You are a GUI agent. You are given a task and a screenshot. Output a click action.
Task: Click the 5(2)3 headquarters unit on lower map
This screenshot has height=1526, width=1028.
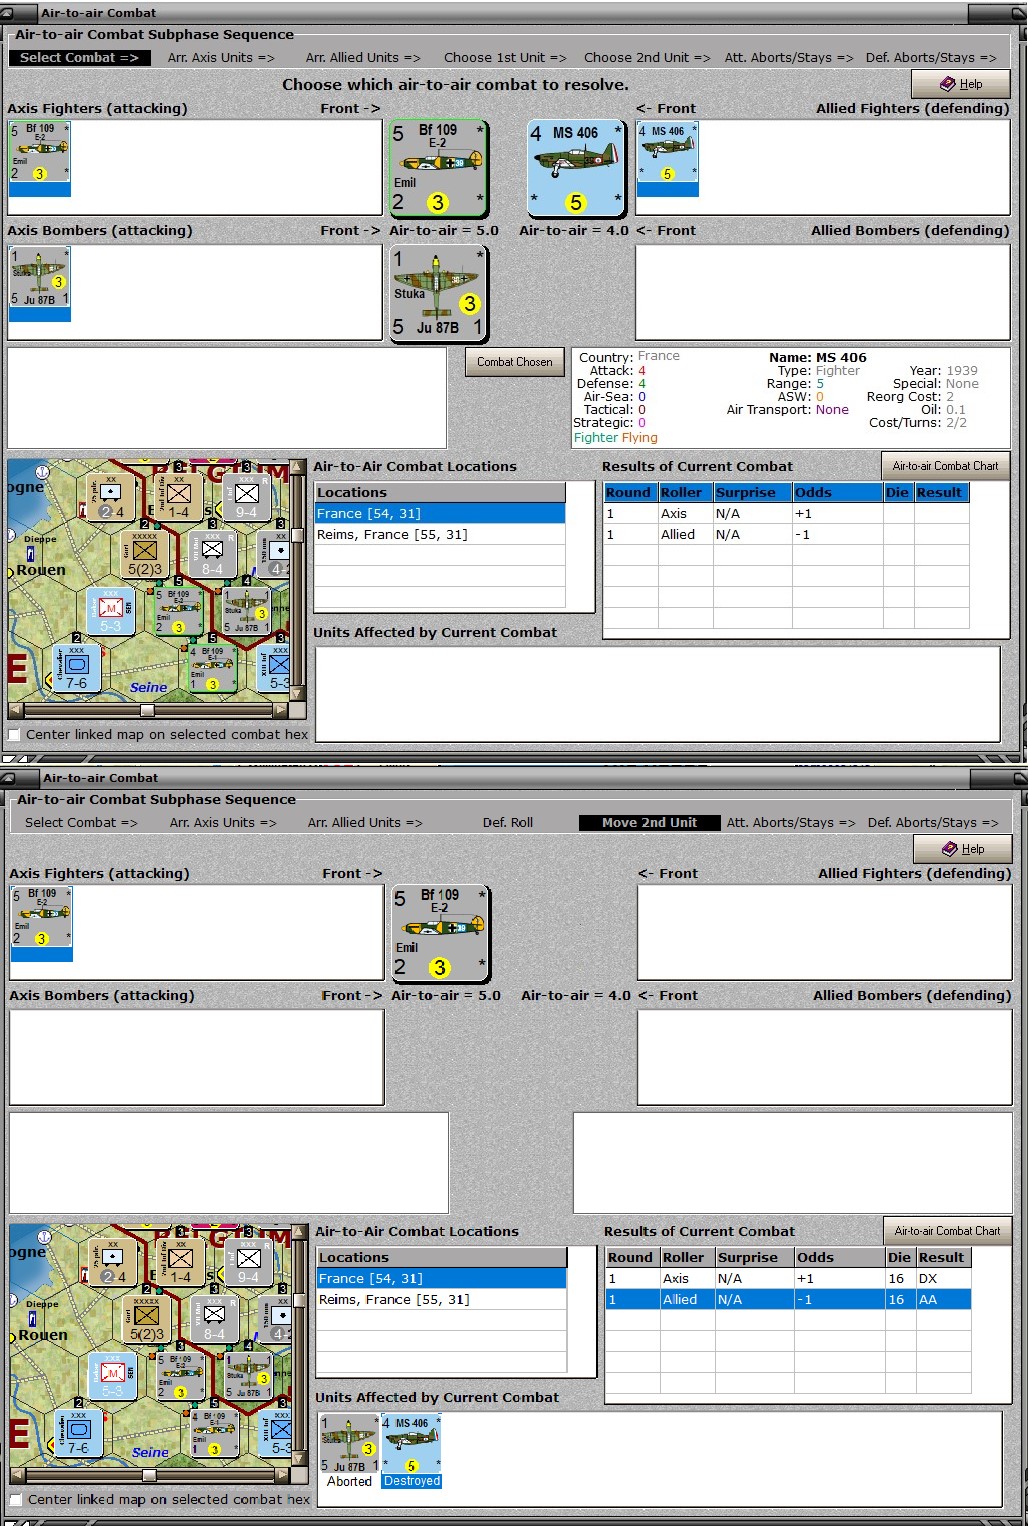point(147,1320)
